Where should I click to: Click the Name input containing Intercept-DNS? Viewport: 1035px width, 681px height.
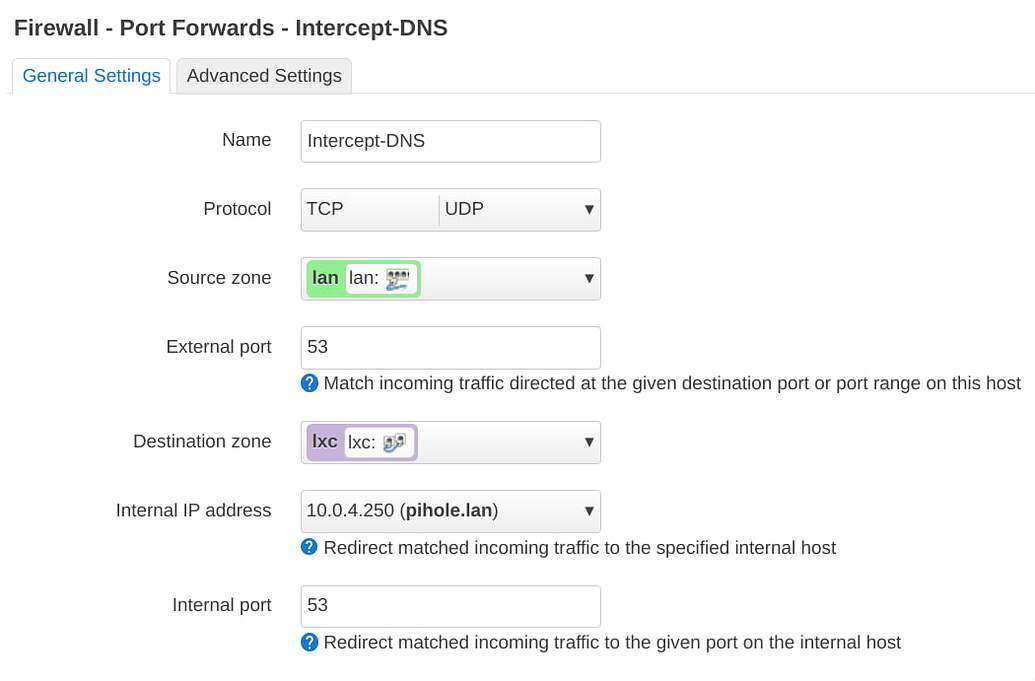tap(450, 141)
